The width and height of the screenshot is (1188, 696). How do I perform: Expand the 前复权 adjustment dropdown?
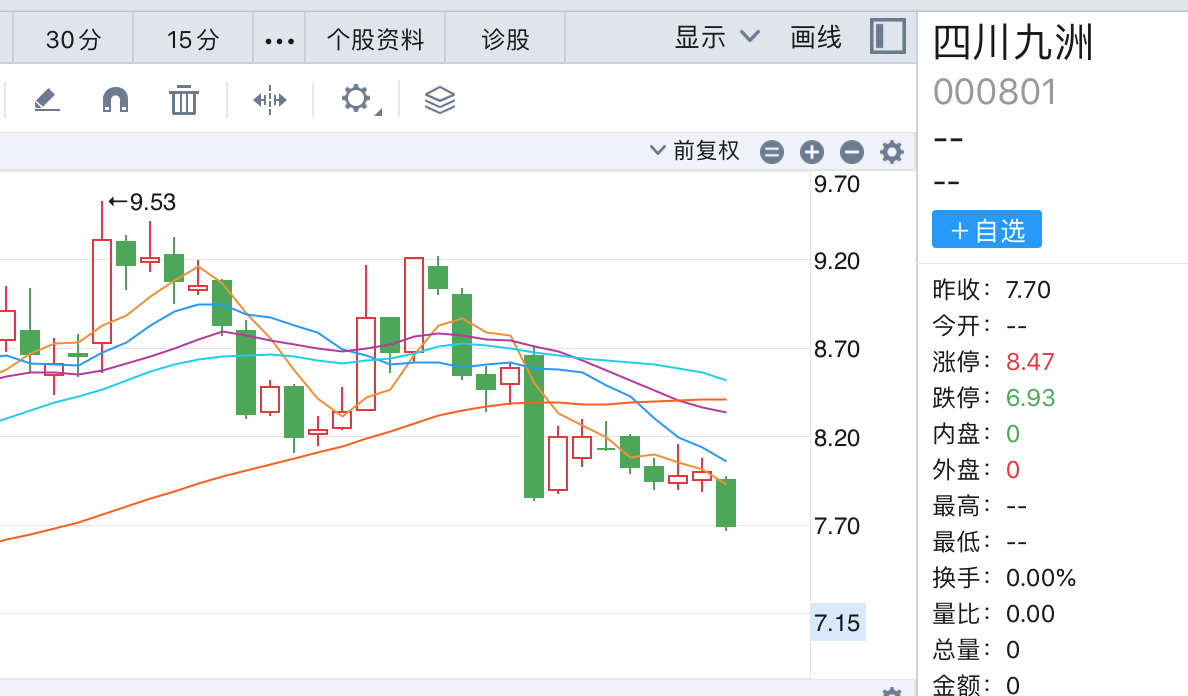pyautogui.click(x=695, y=151)
